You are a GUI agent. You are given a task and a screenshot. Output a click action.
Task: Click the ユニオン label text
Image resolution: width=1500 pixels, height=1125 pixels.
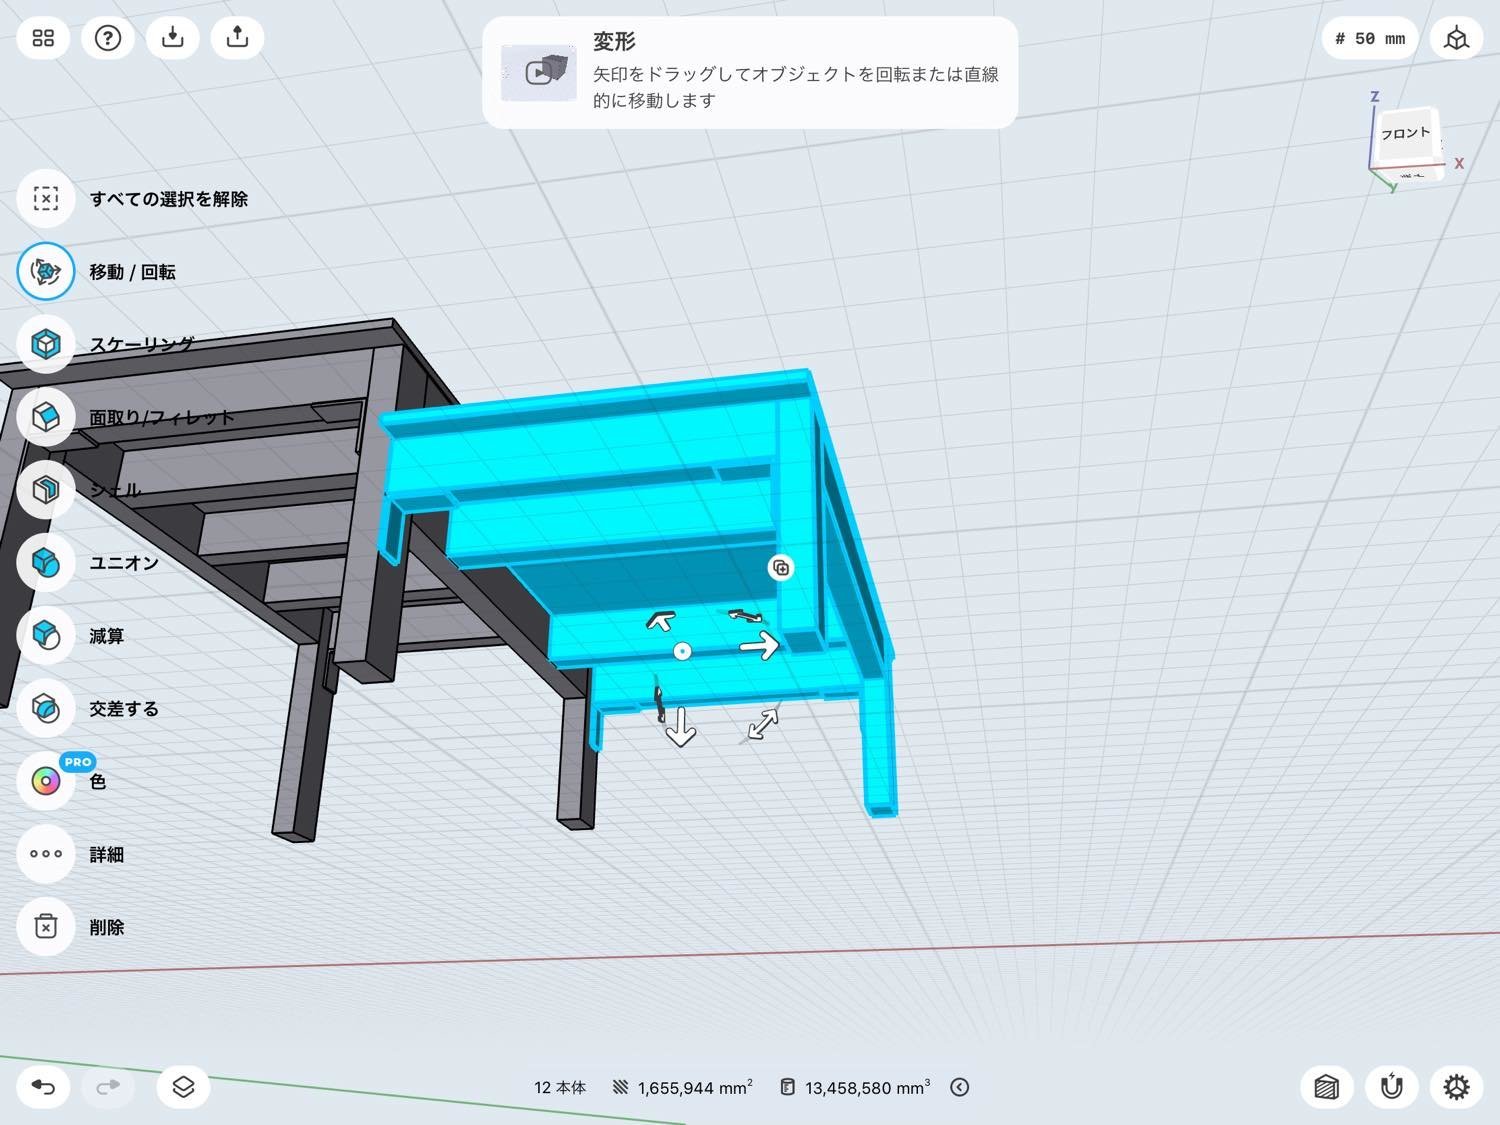click(x=124, y=563)
